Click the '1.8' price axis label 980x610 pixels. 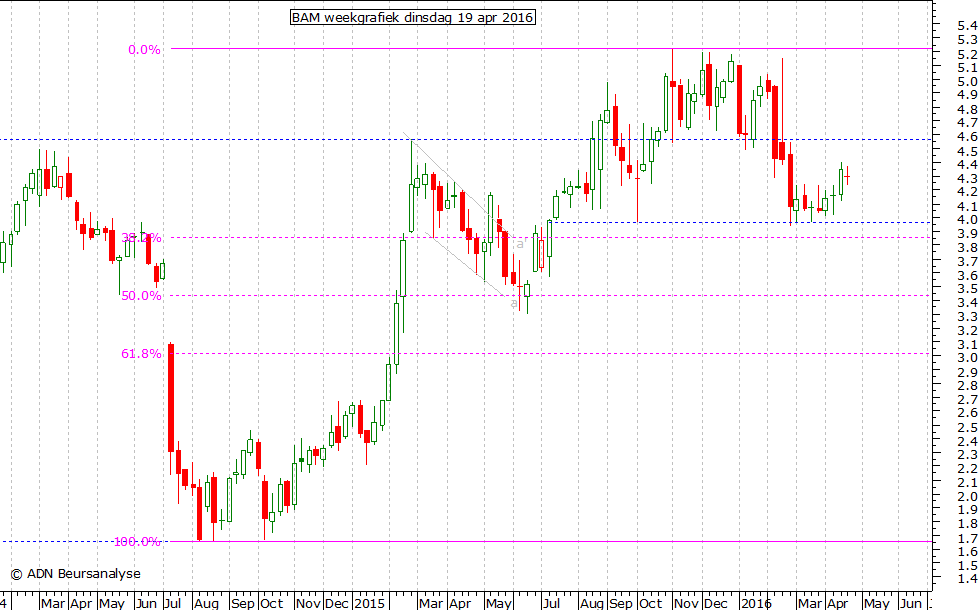[967, 524]
